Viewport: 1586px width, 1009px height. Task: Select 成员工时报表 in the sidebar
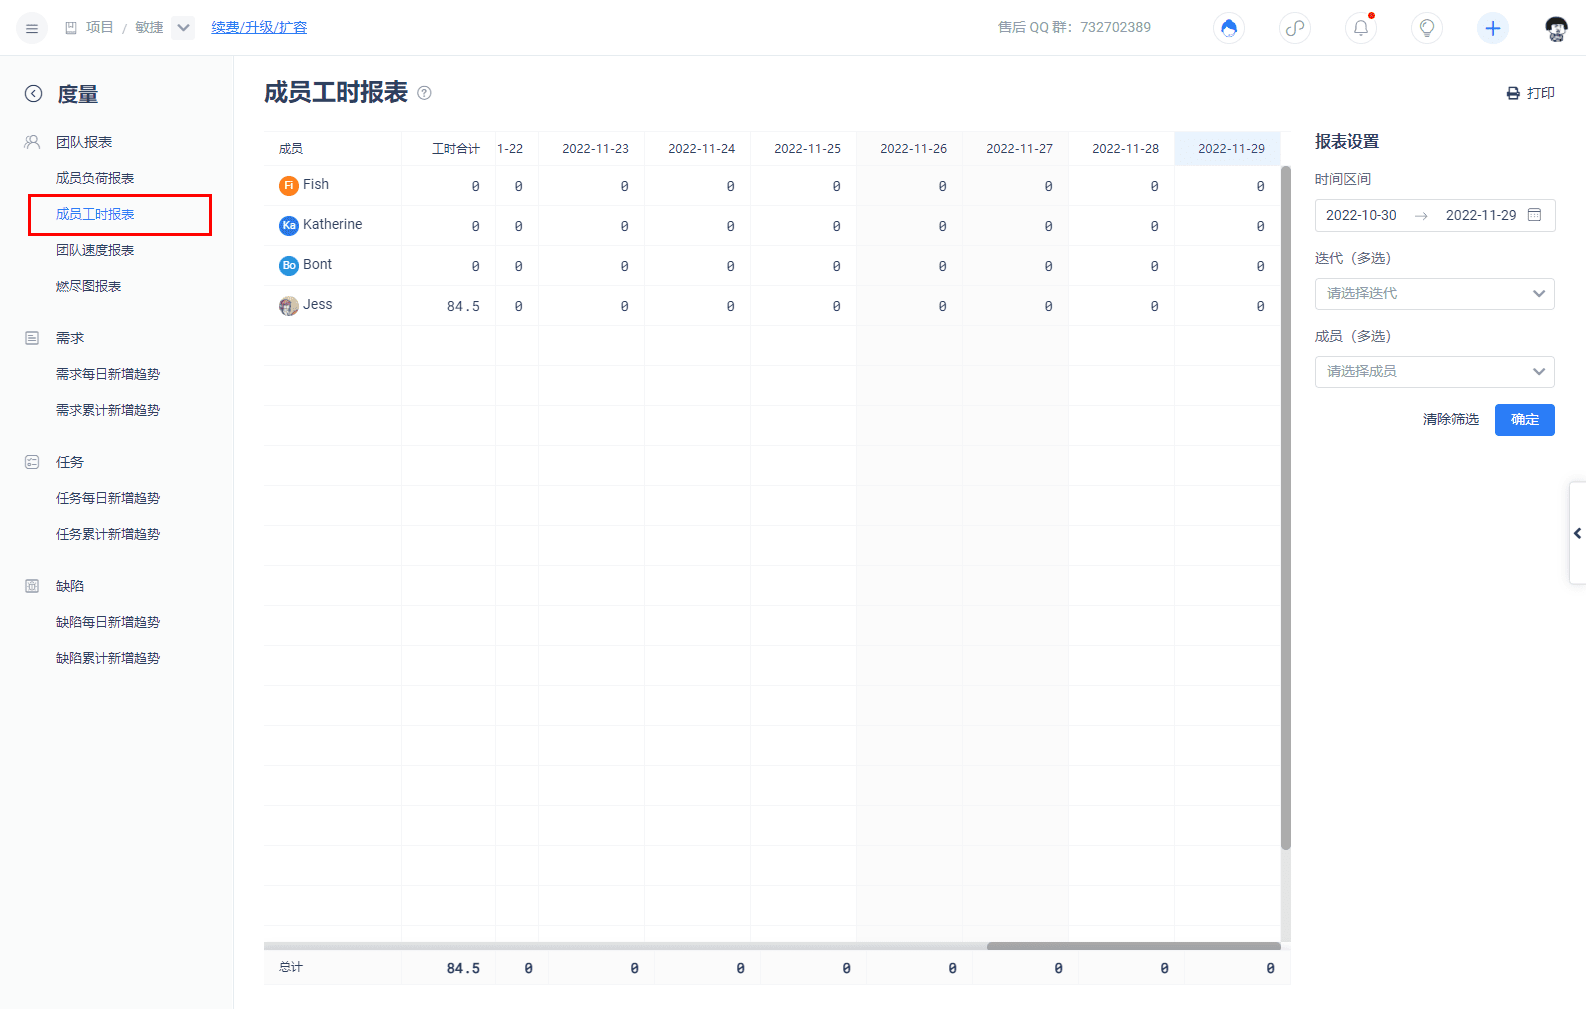(95, 214)
